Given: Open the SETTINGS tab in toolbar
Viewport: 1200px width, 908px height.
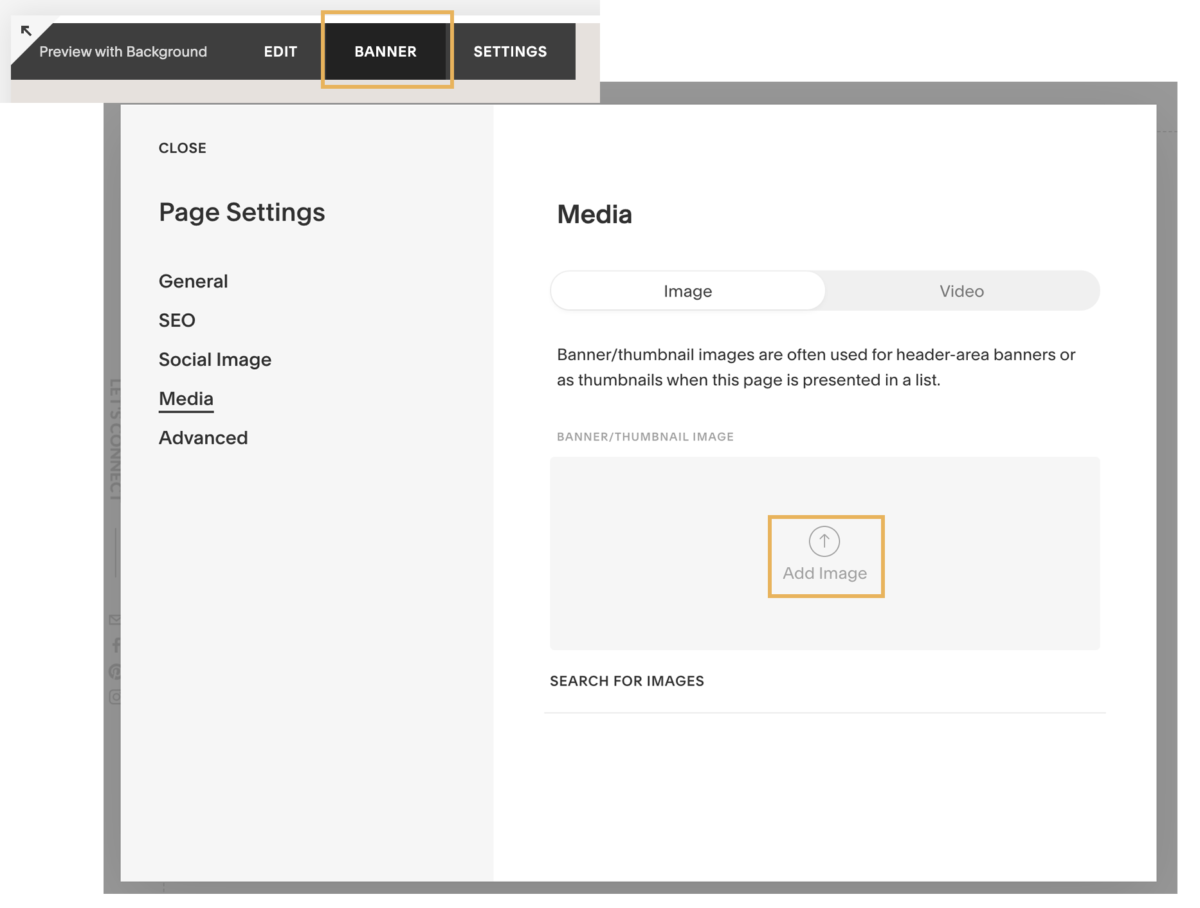Looking at the screenshot, I should pyautogui.click(x=510, y=51).
